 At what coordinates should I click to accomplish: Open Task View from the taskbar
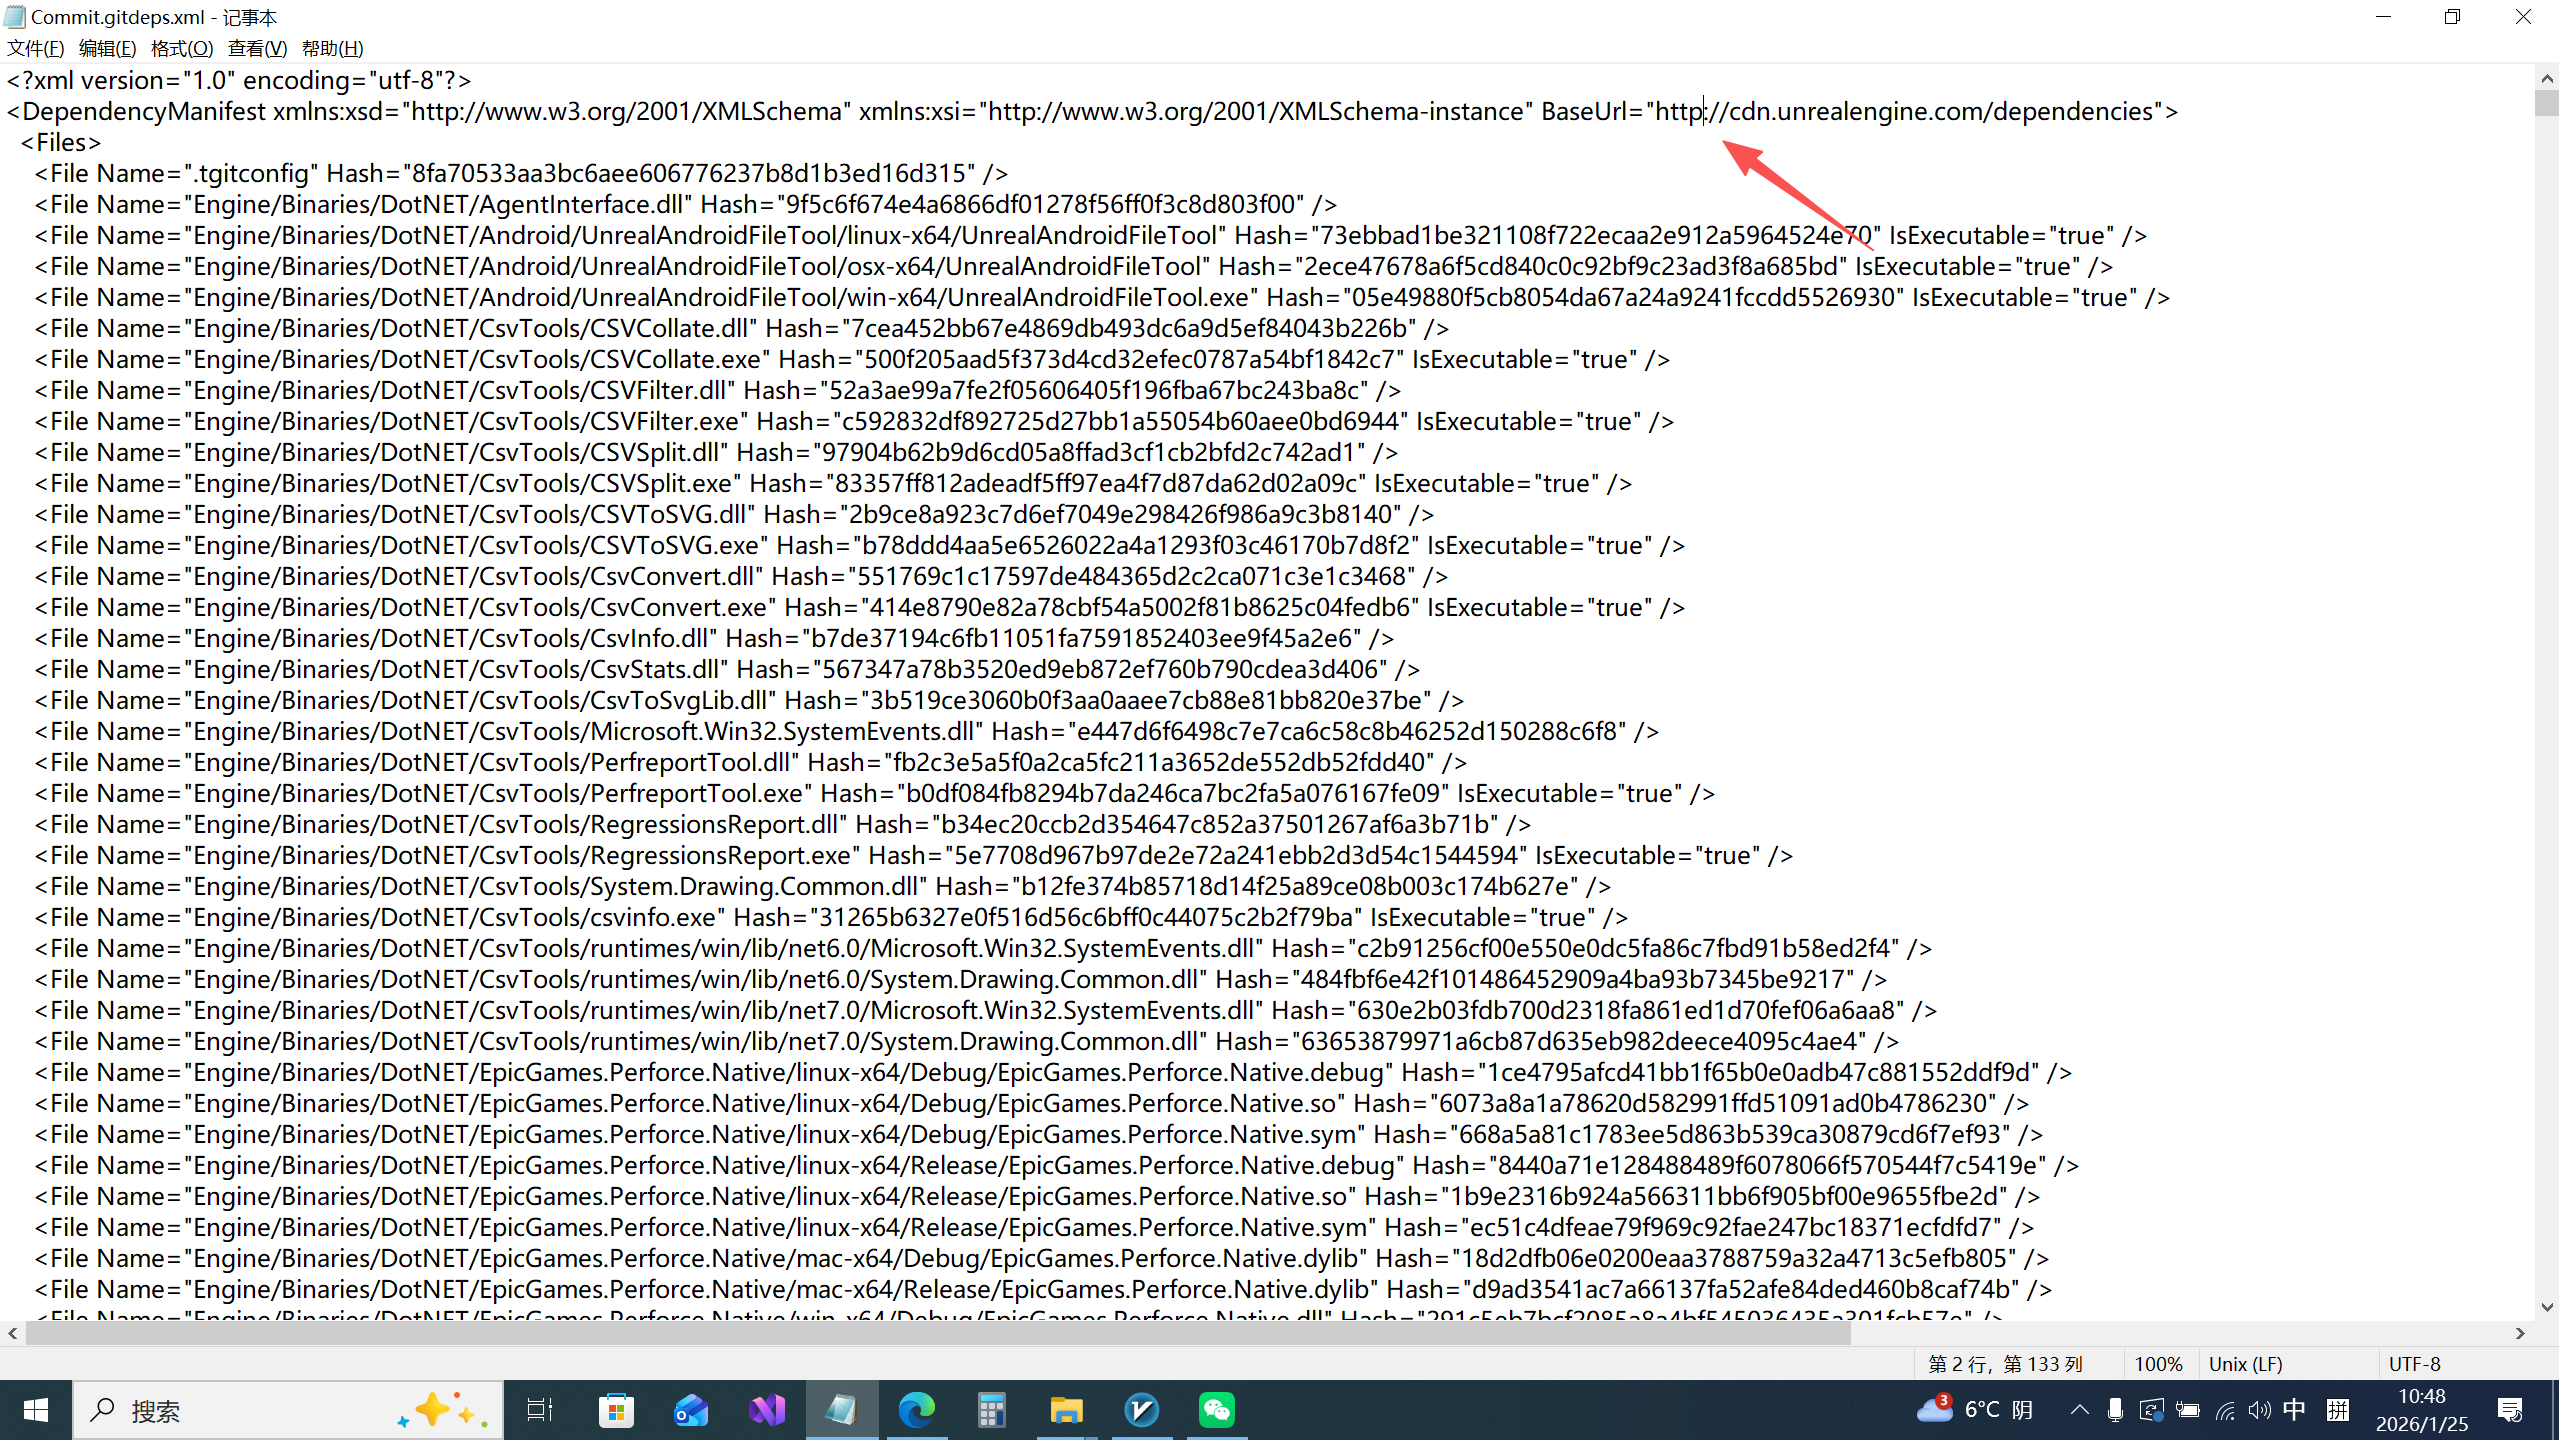tap(540, 1410)
